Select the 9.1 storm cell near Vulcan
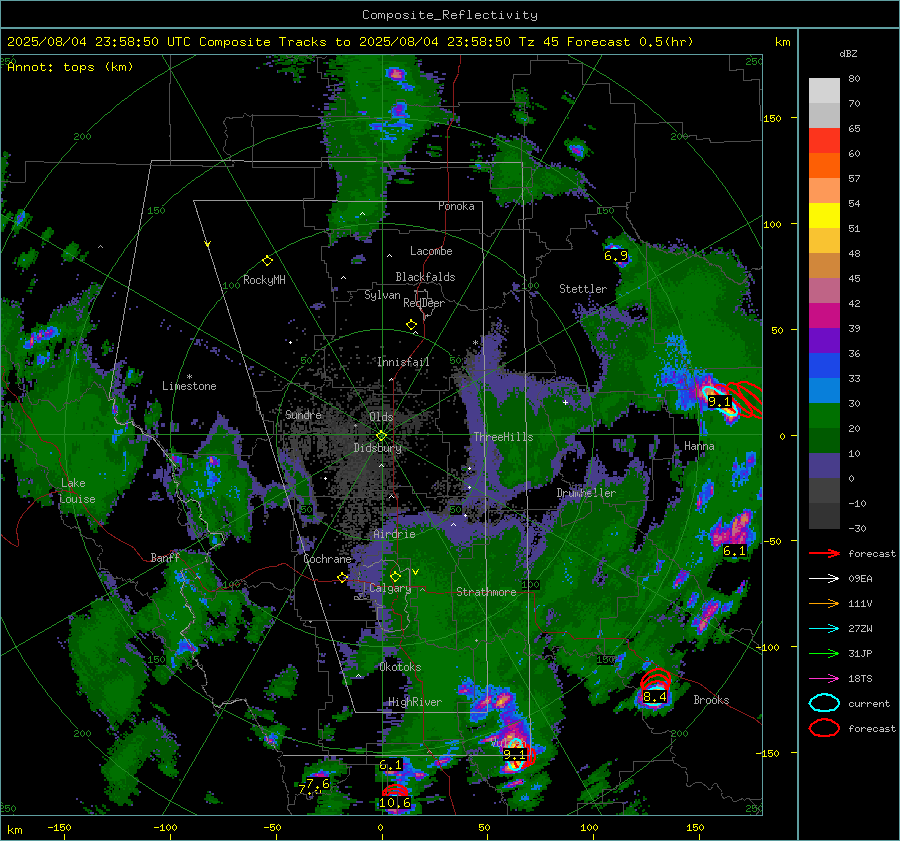The height and width of the screenshot is (841, 900). (x=514, y=754)
